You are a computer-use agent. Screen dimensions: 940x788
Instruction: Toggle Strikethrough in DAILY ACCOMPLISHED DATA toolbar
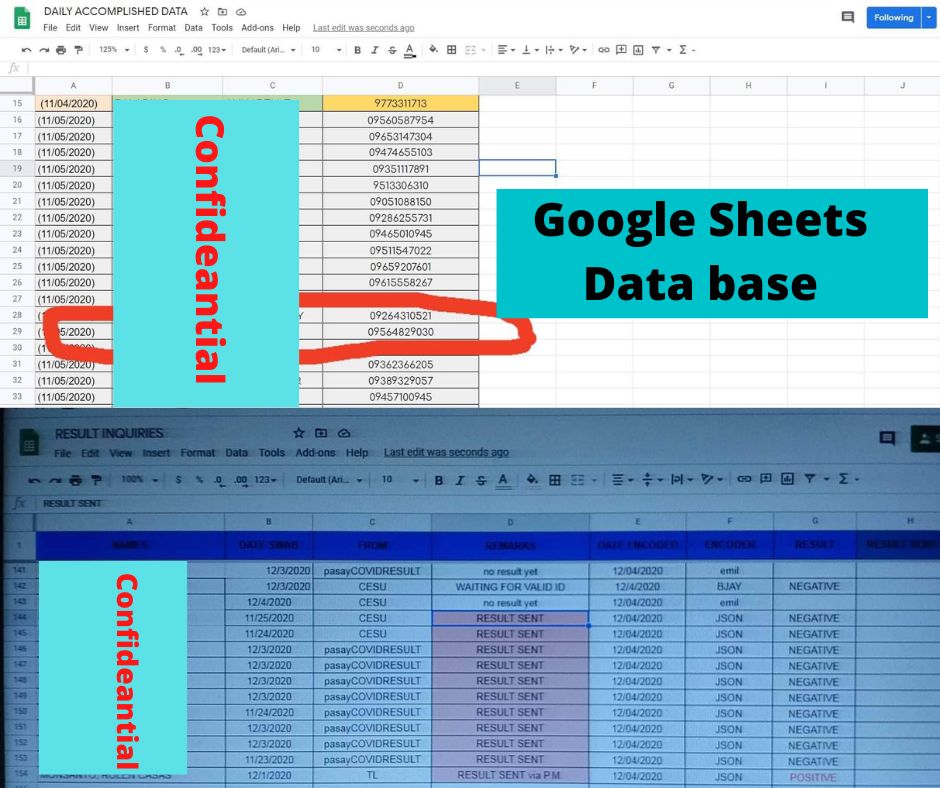[x=392, y=50]
